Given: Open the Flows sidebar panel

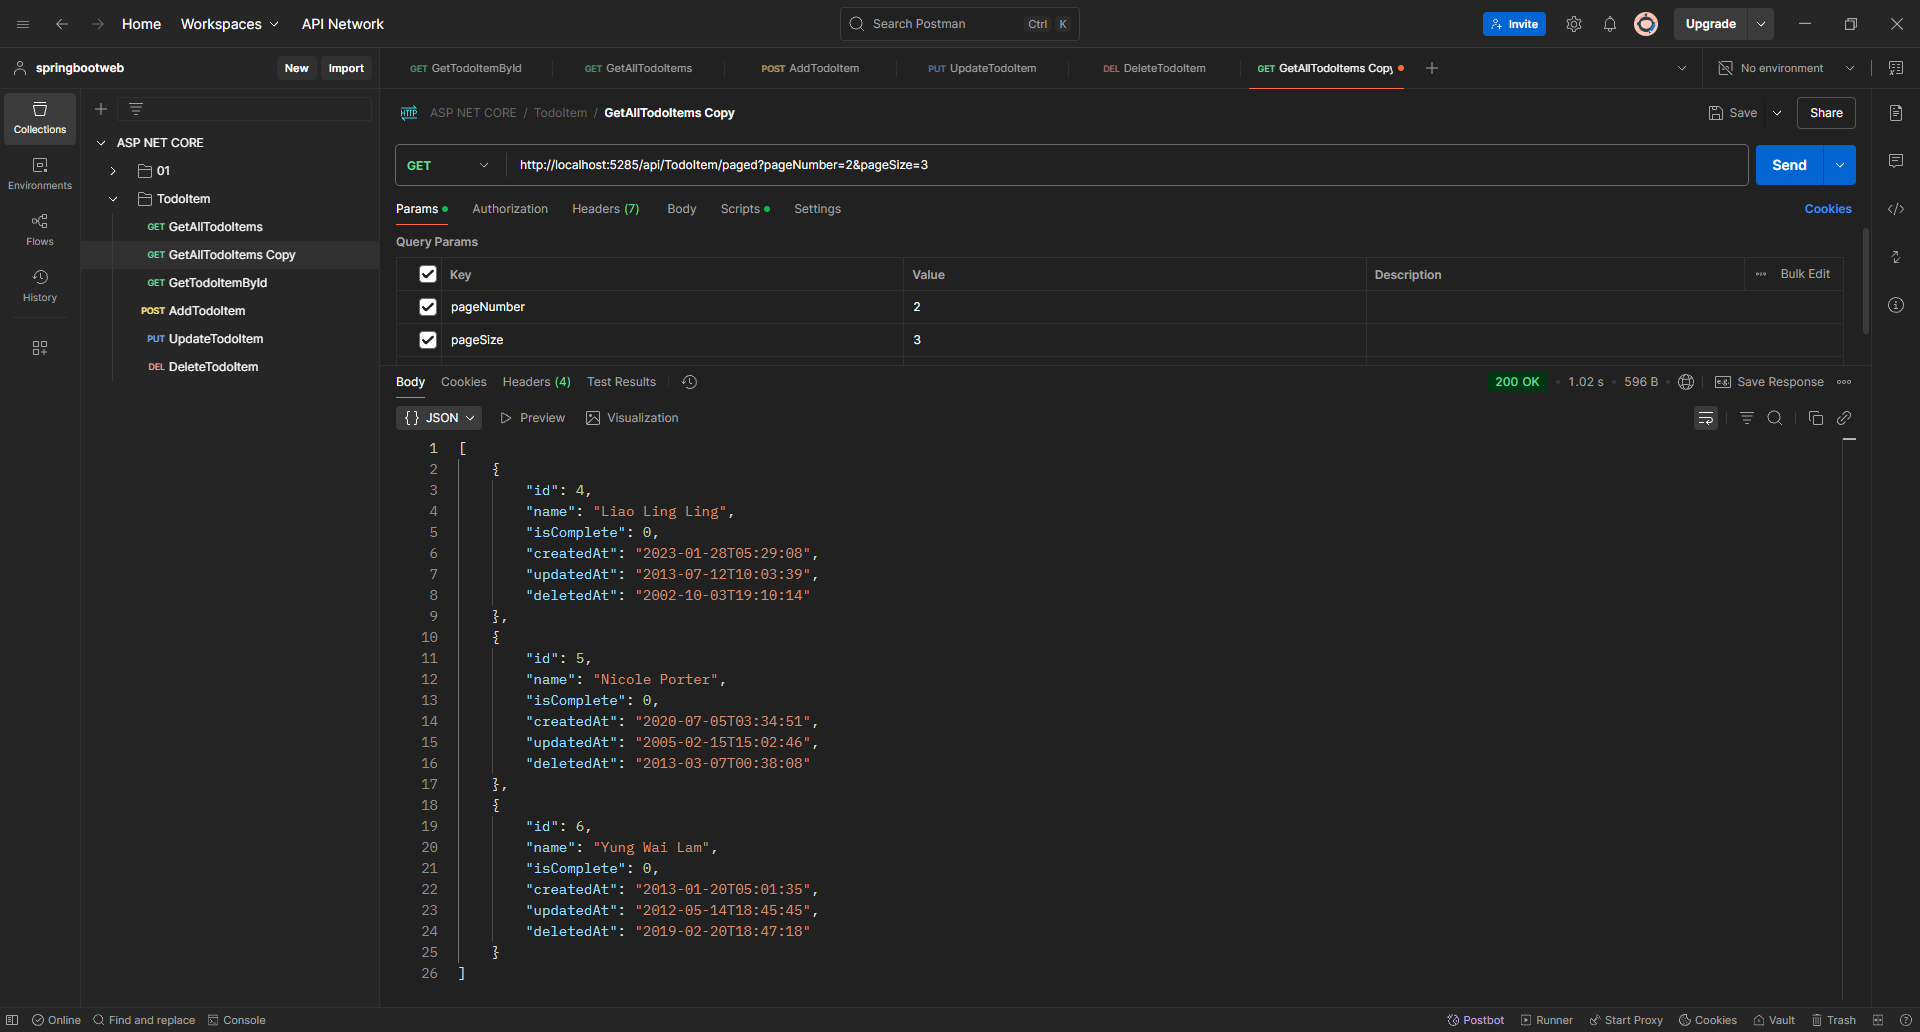Looking at the screenshot, I should pyautogui.click(x=40, y=229).
